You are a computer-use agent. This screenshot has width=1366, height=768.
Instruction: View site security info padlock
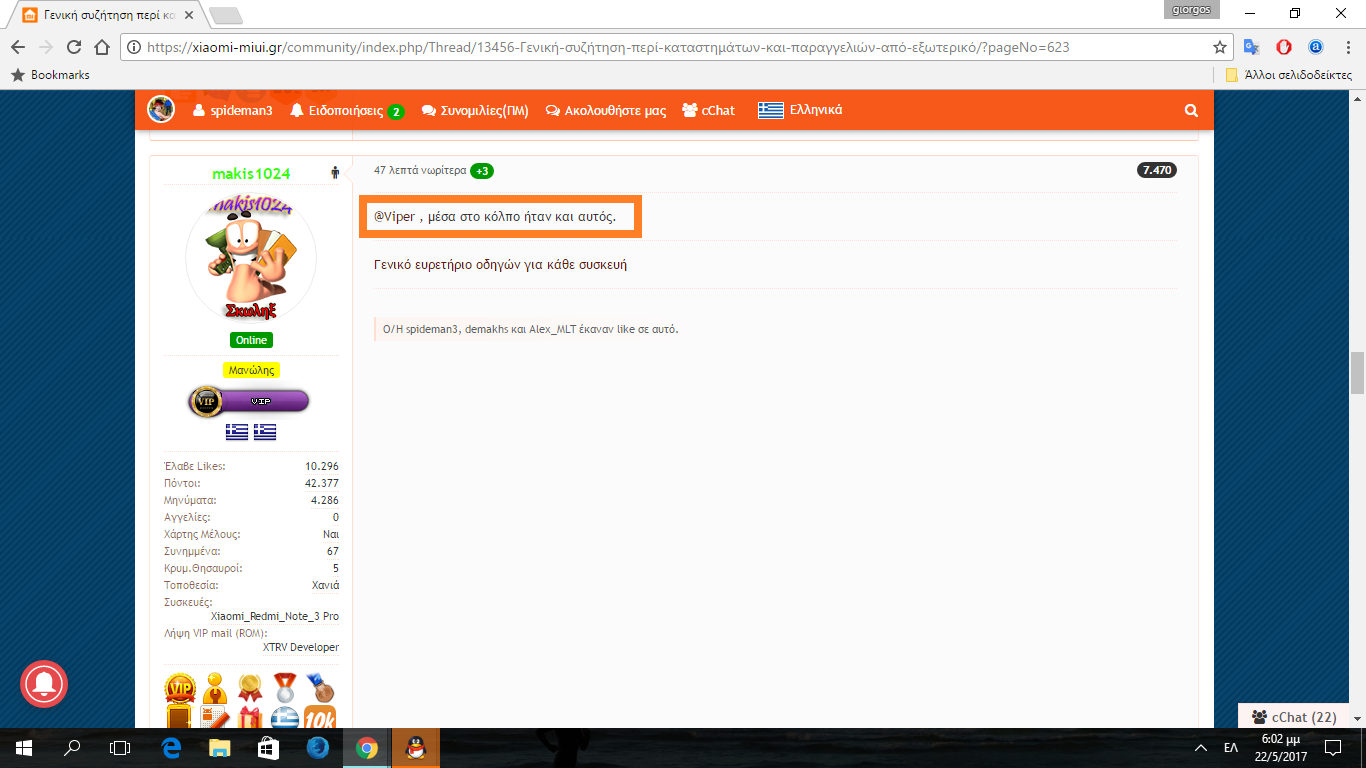click(x=133, y=47)
